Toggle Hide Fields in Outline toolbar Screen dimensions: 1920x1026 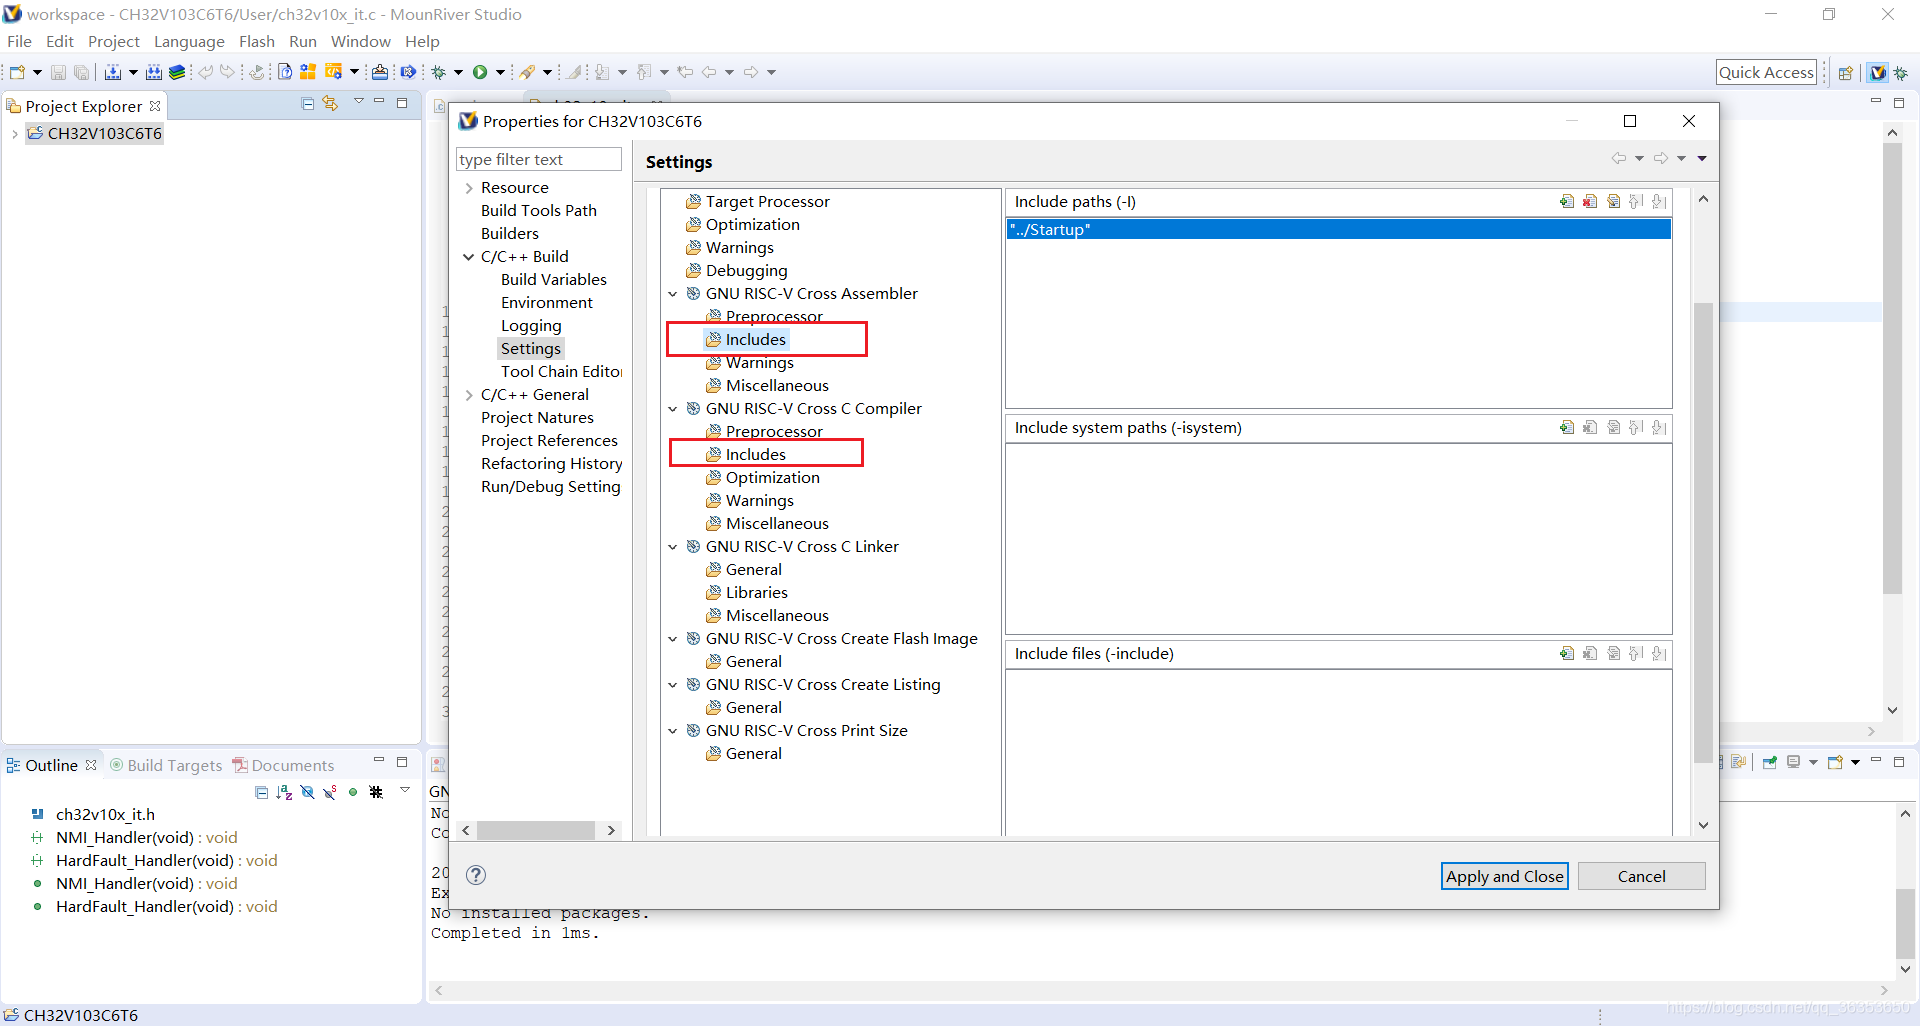point(307,792)
